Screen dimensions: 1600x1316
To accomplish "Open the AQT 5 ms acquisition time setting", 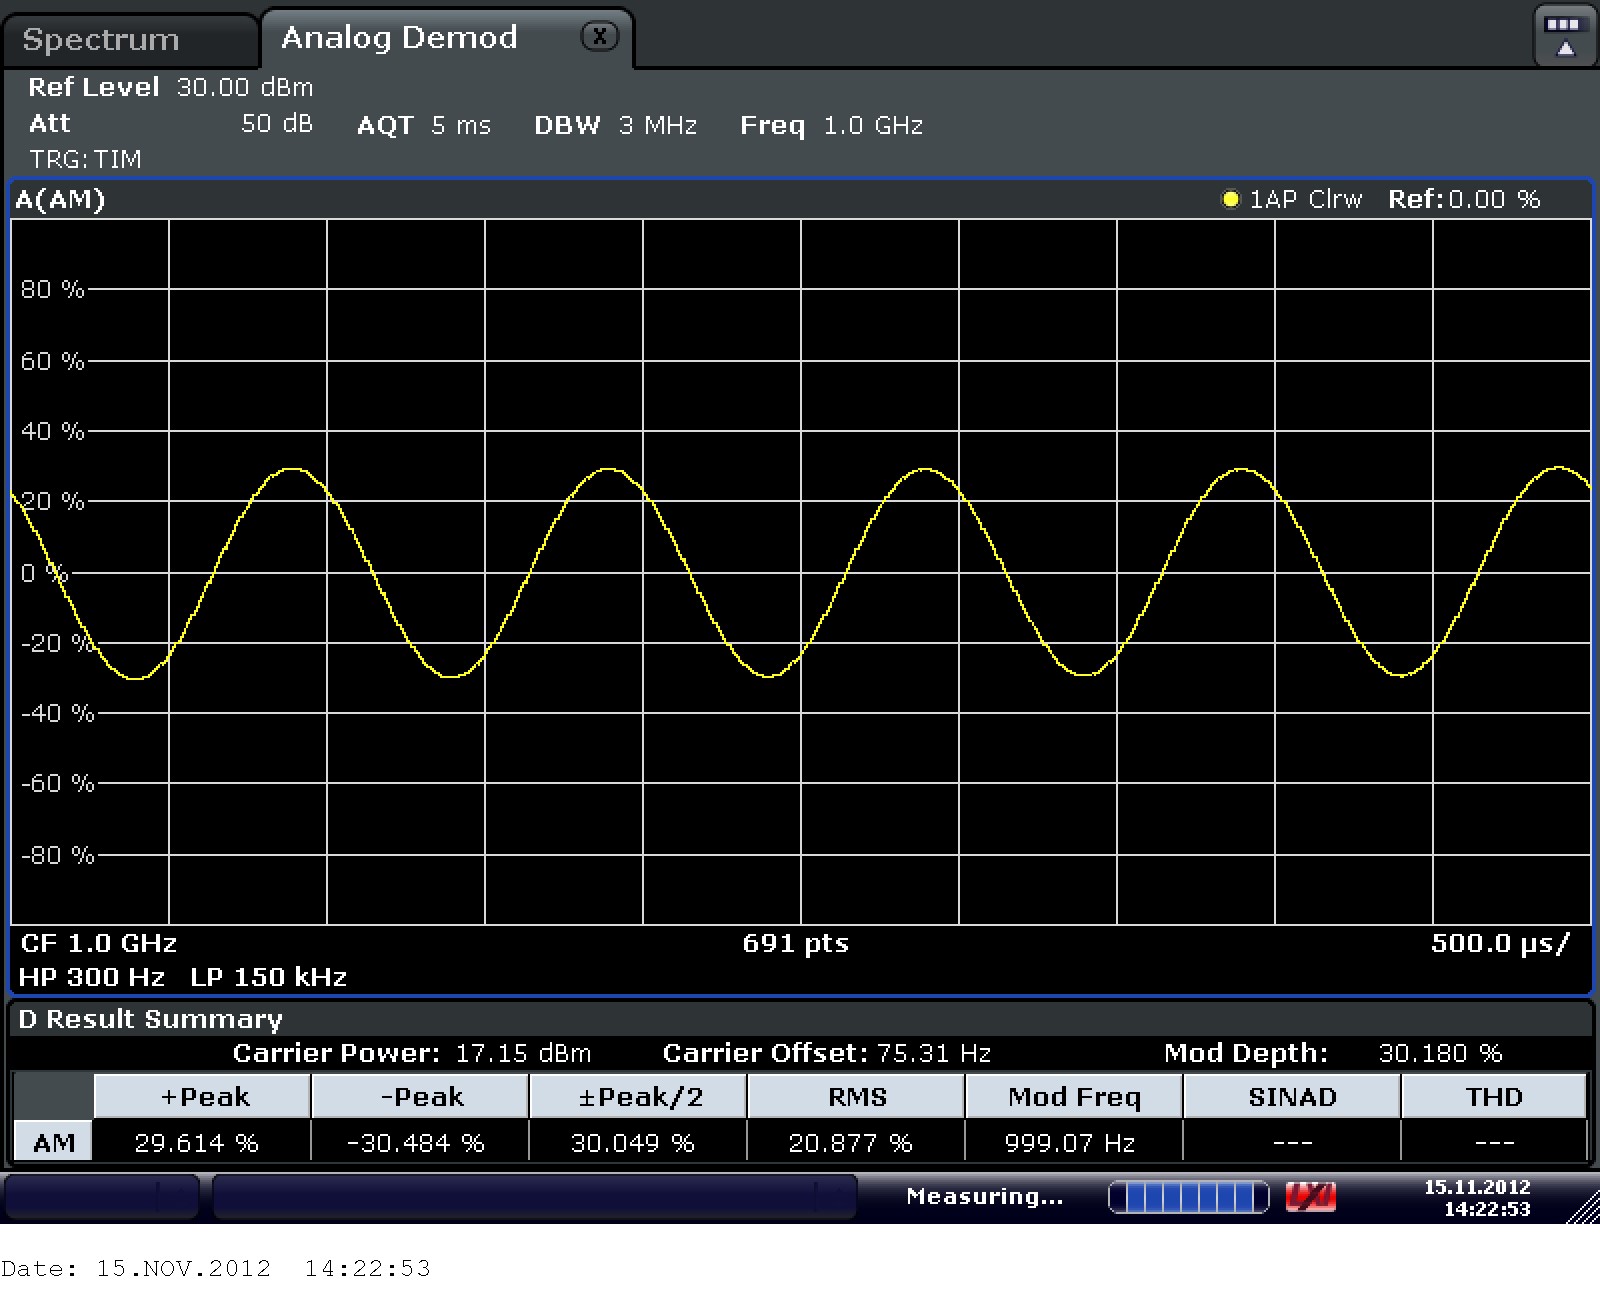I will [424, 125].
